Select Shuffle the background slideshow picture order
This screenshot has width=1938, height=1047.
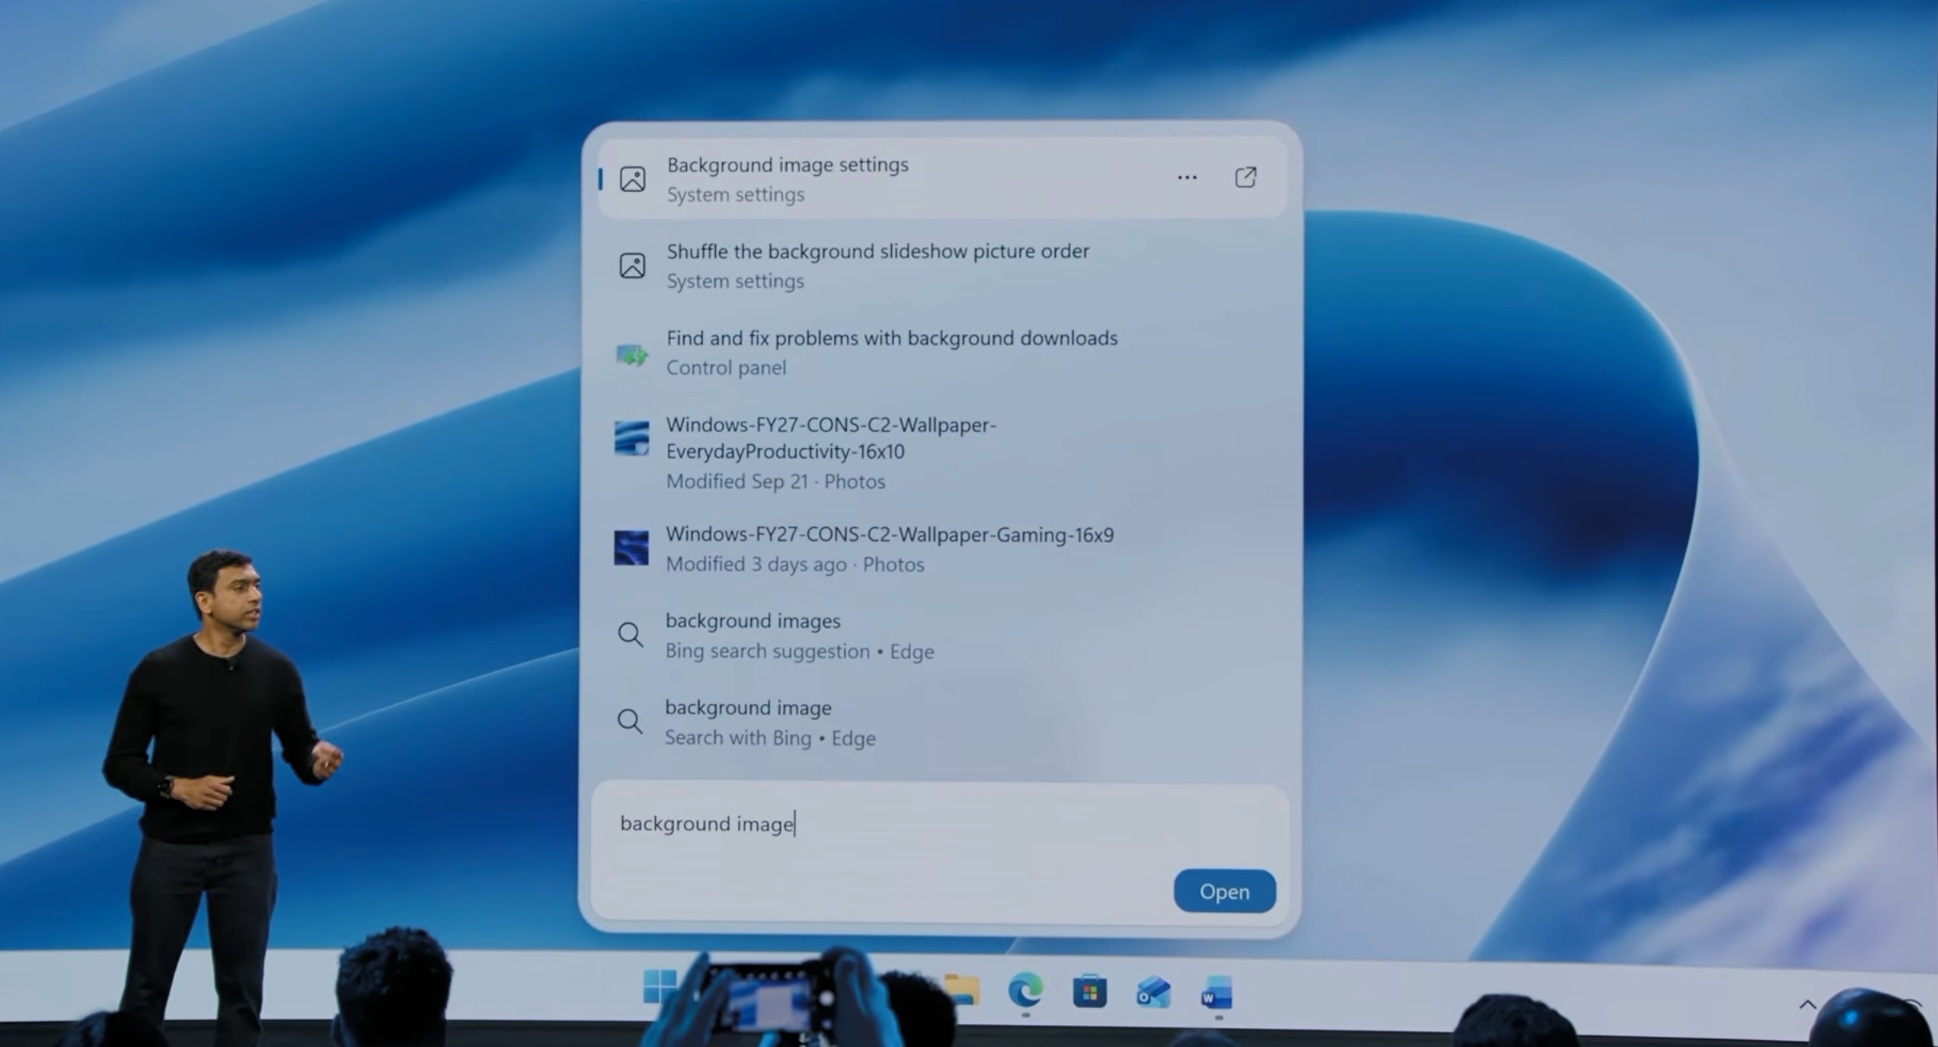(941, 265)
